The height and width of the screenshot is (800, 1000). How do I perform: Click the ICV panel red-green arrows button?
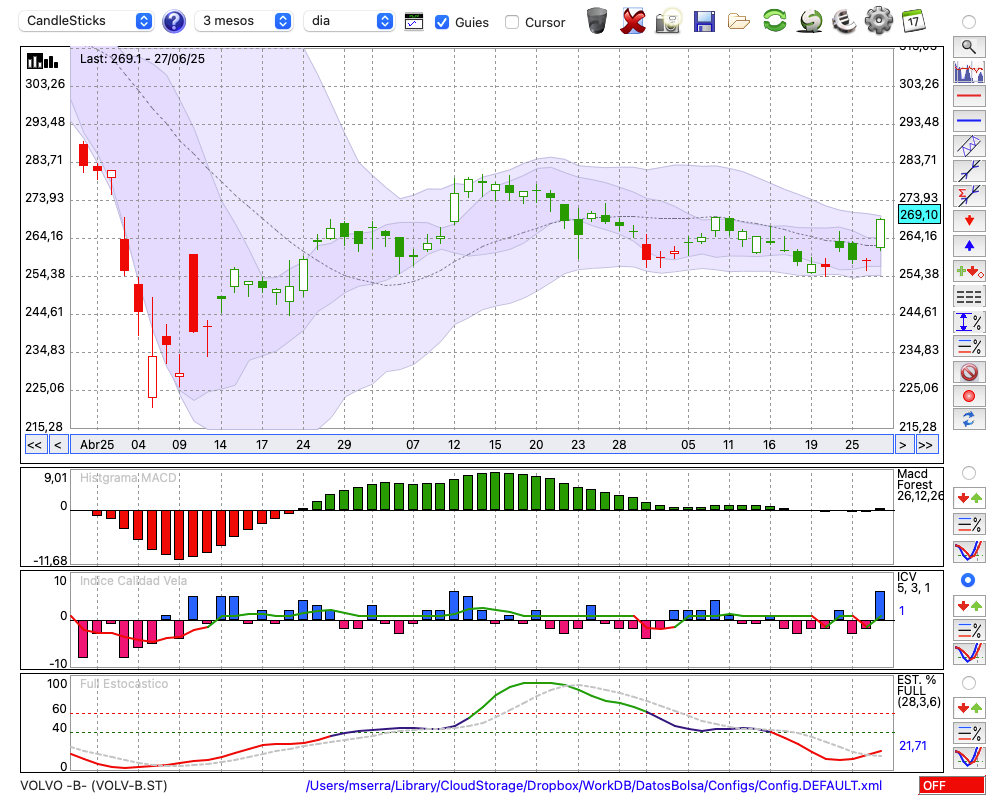click(x=969, y=605)
